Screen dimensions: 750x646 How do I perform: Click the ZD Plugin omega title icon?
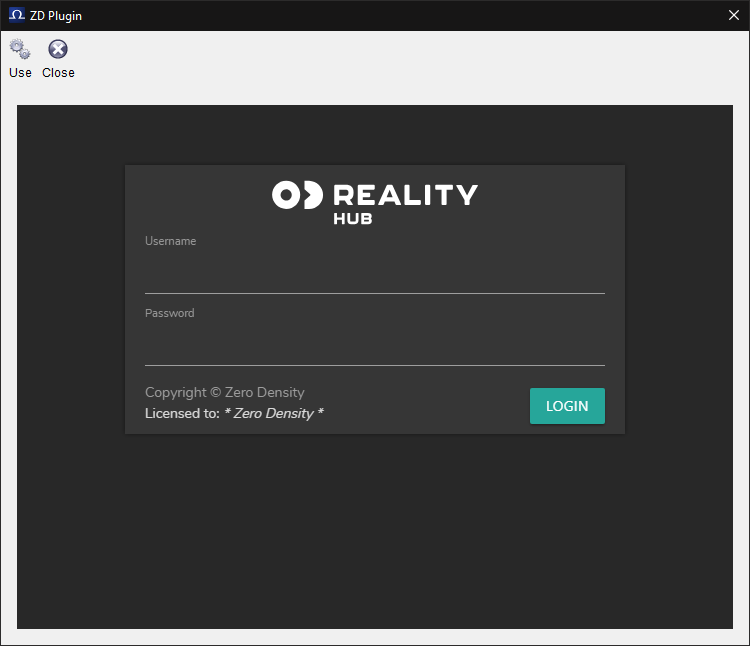(x=16, y=15)
